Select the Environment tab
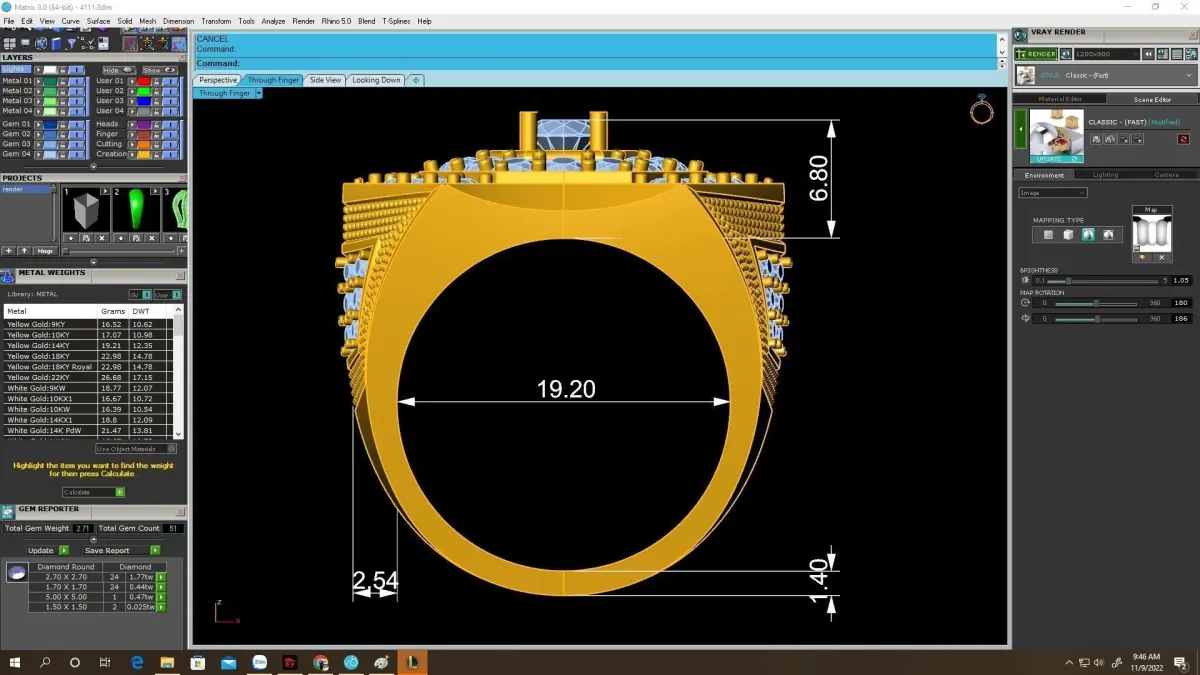 (1044, 175)
